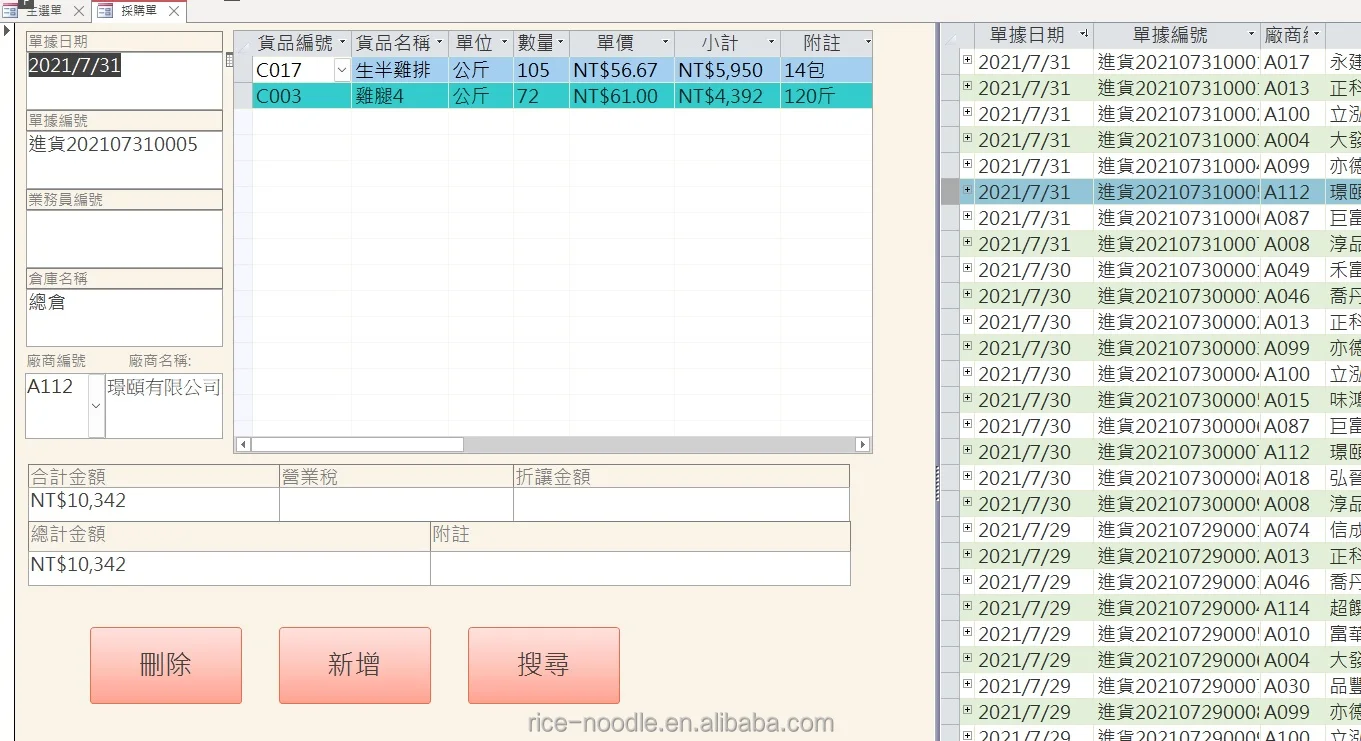
Task: Open the C017 item code combo dropdown
Action: tap(342, 70)
